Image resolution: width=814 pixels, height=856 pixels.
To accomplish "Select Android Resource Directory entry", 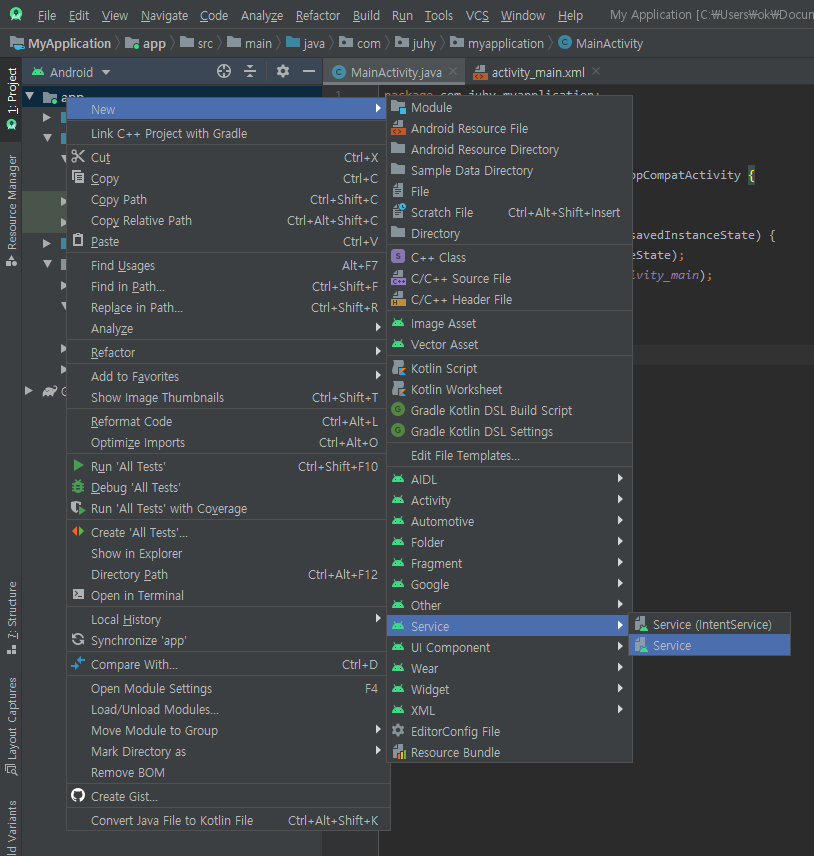I will tap(509, 150).
